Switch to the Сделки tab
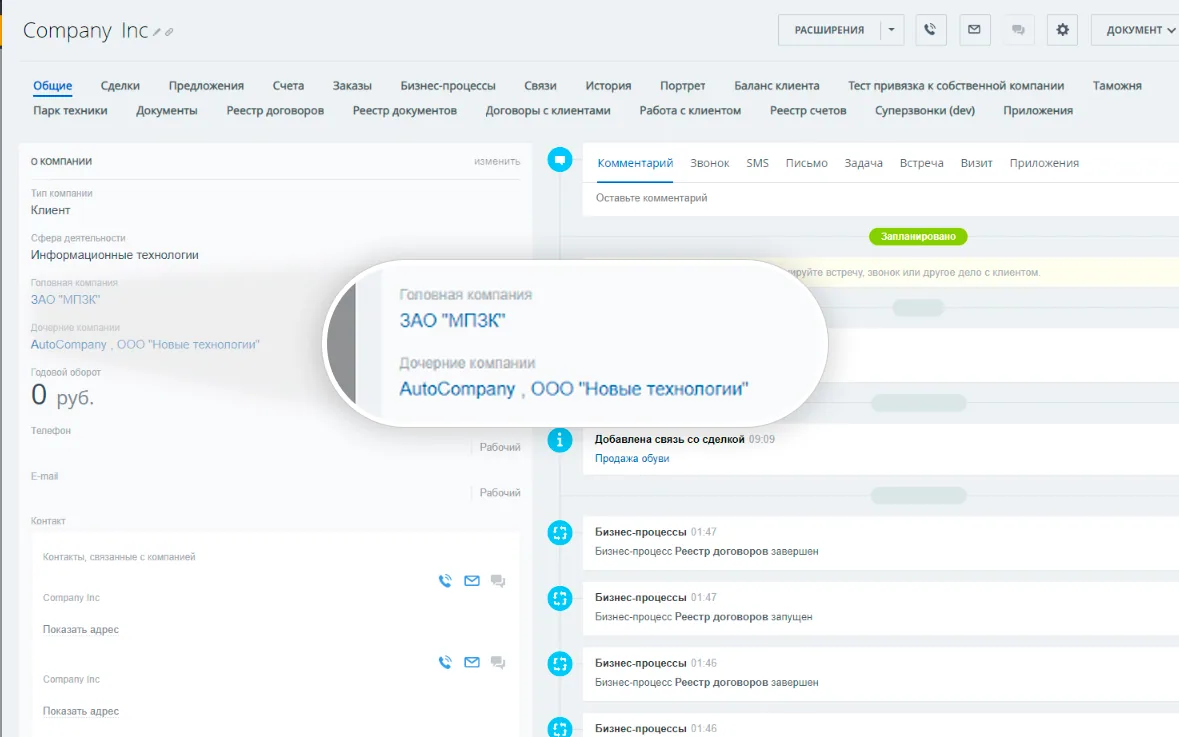1179x737 pixels. tap(120, 86)
